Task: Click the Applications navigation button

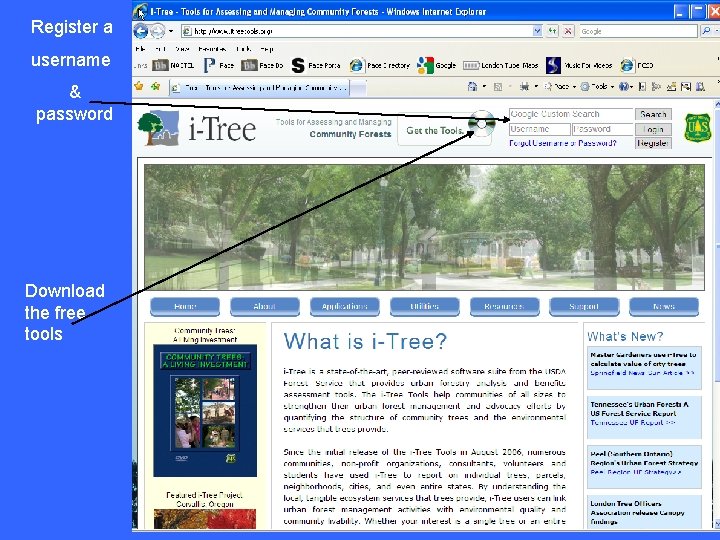Action: coord(344,306)
